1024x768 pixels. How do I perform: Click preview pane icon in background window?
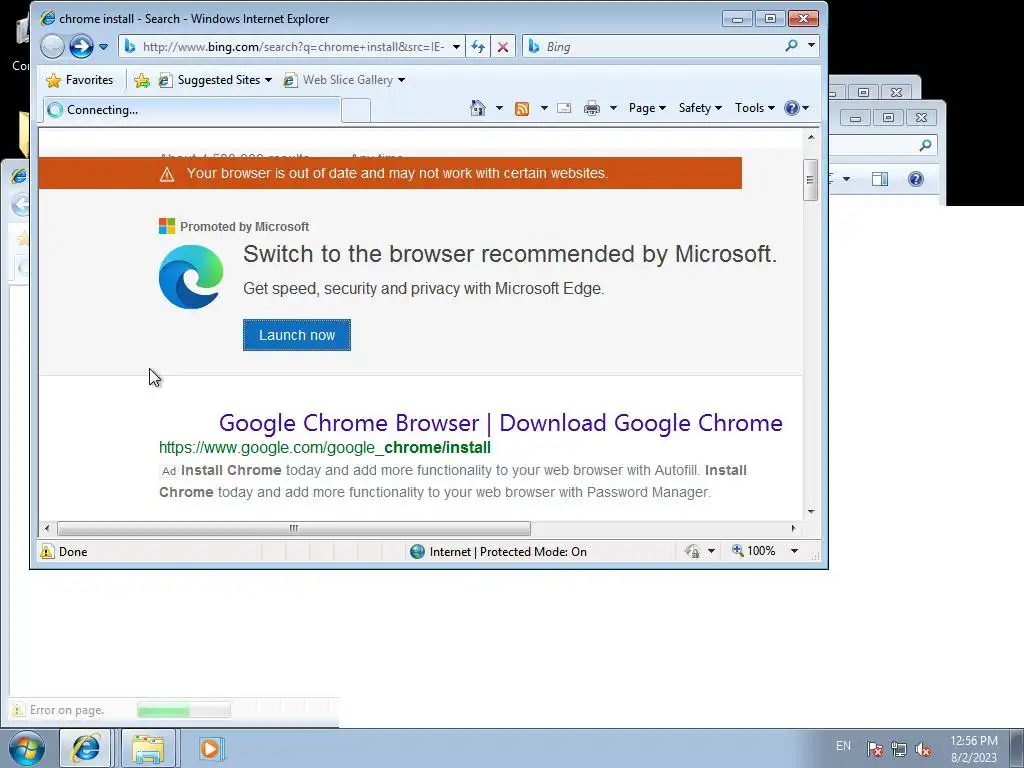tap(880, 179)
